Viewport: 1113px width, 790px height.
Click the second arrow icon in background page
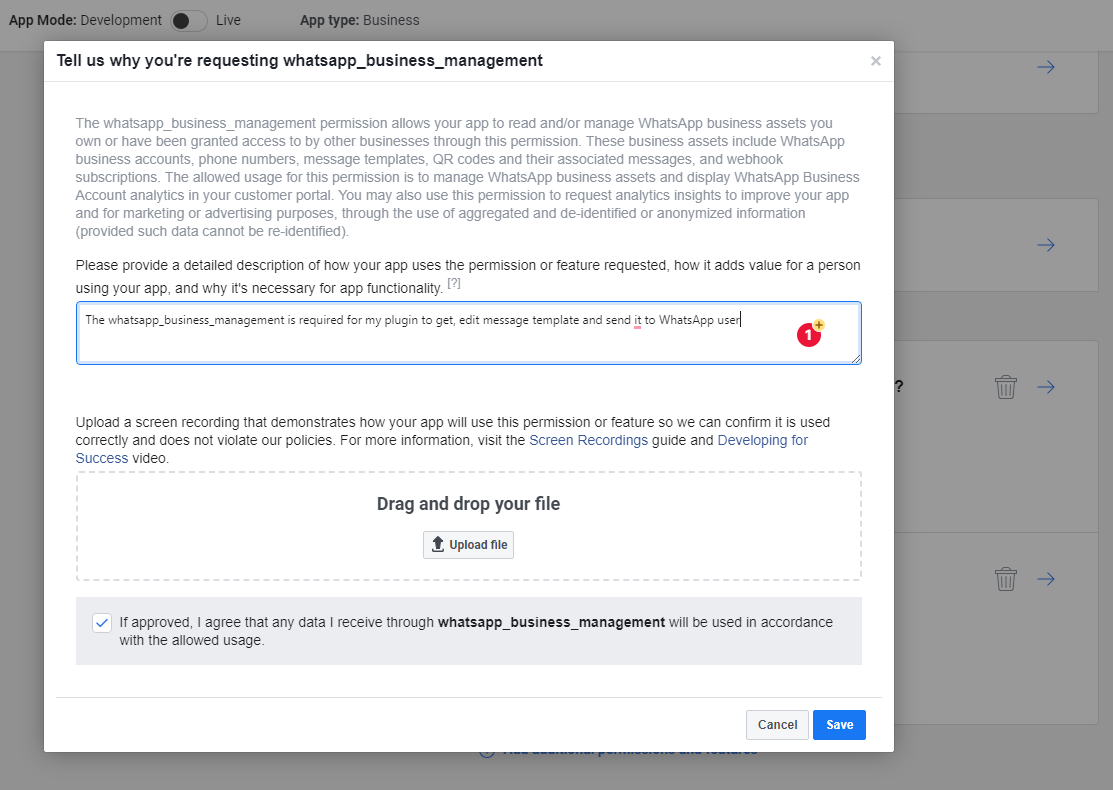pyautogui.click(x=1046, y=245)
